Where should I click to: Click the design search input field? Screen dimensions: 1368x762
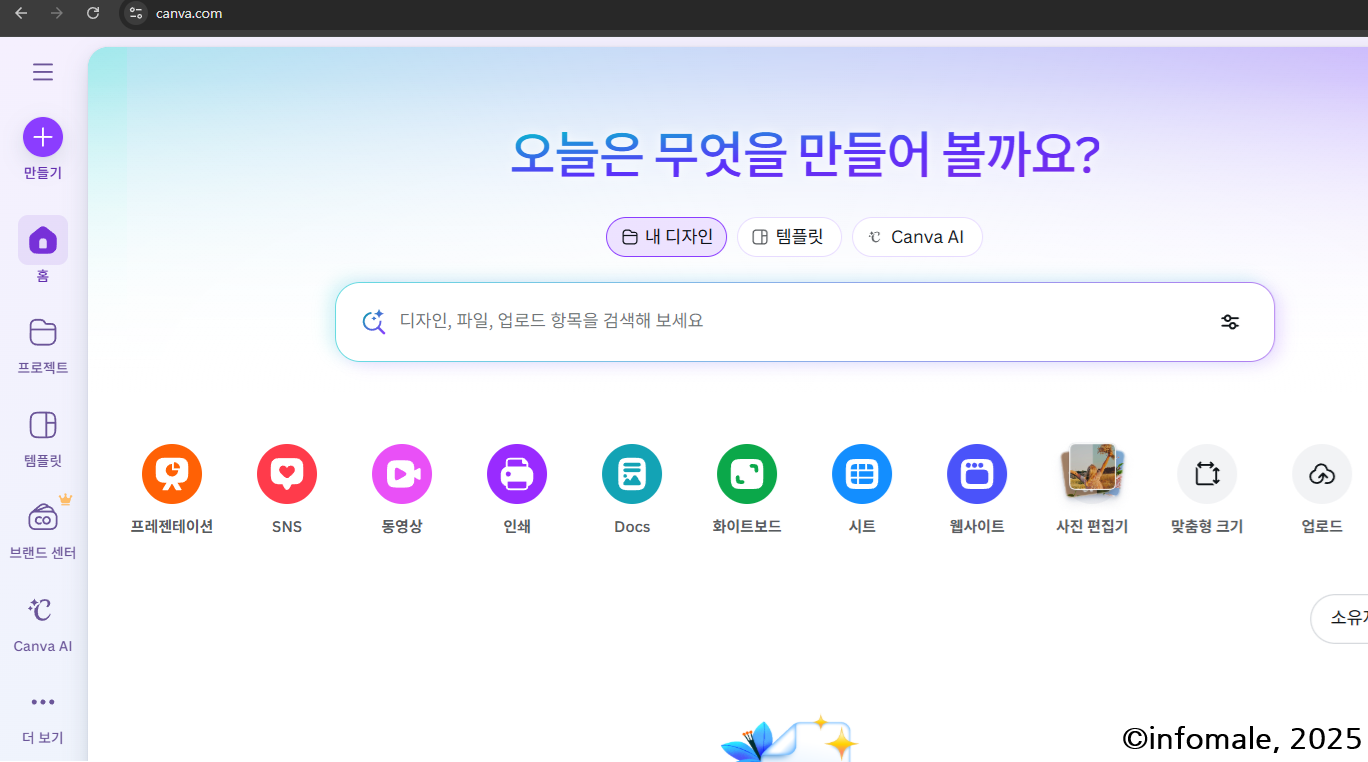tap(804, 322)
